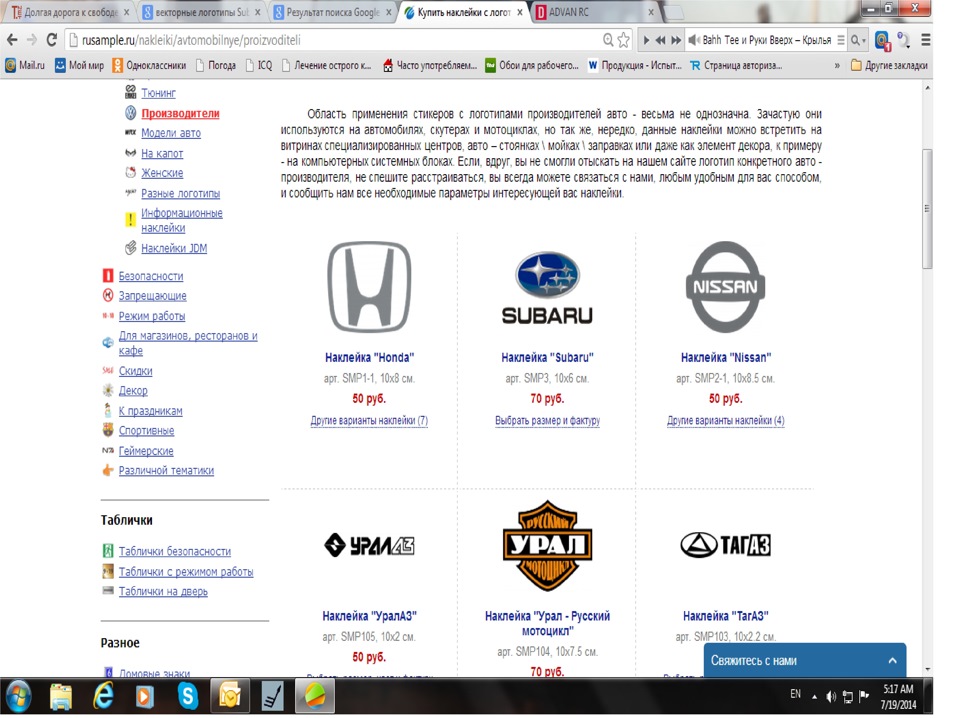The height and width of the screenshot is (718, 960).
Task: Open Таблички с режимом работы link
Action: 186,571
